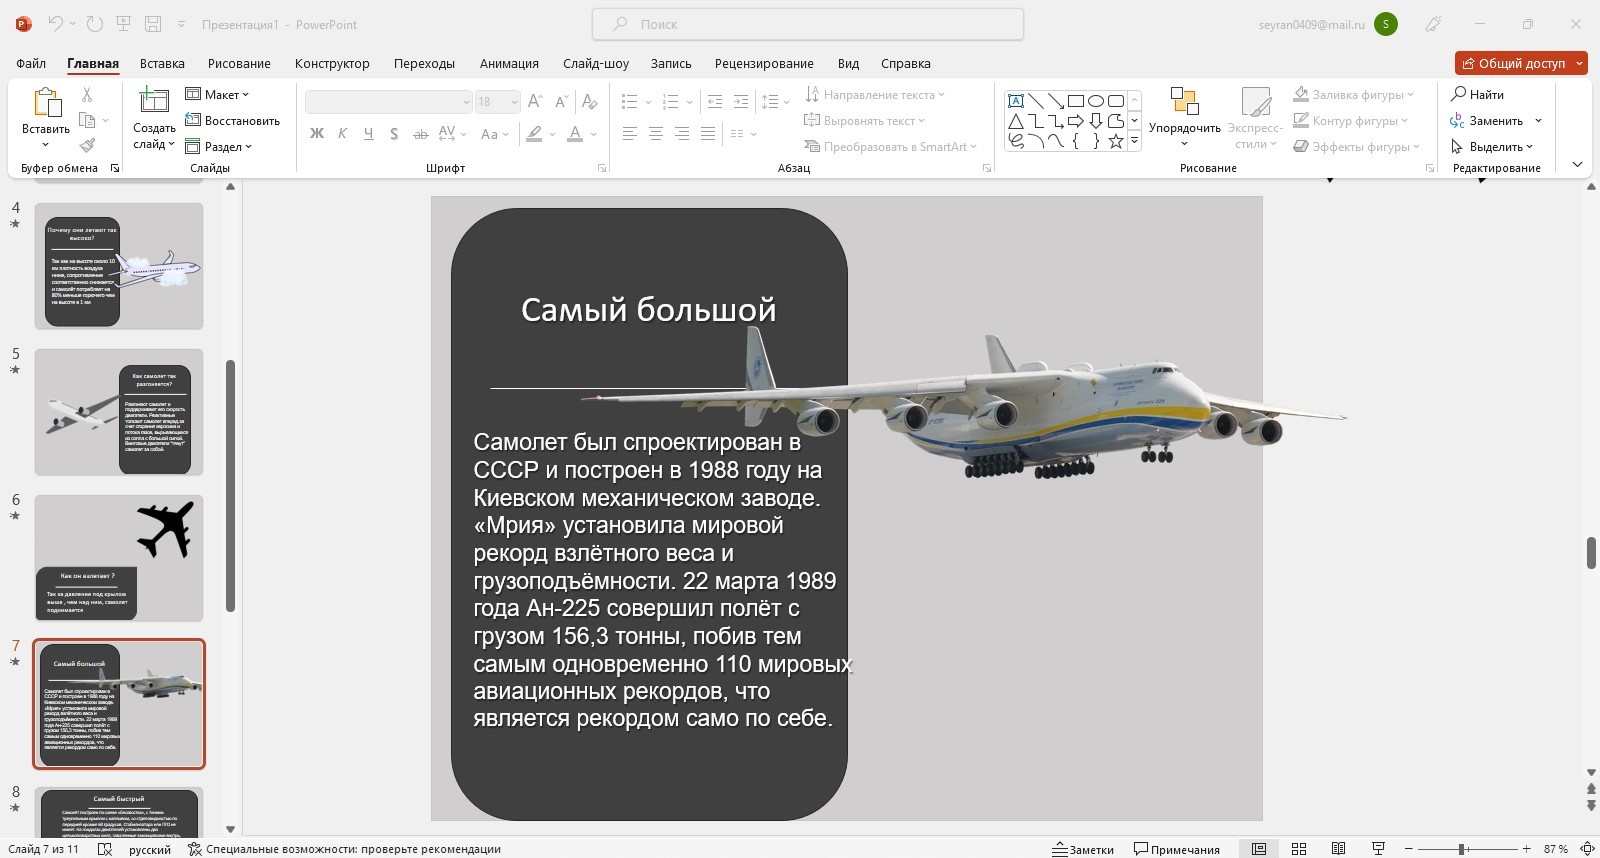Decrease font size with the smaller A icon
Image resolution: width=1600 pixels, height=858 pixels.
562,102
